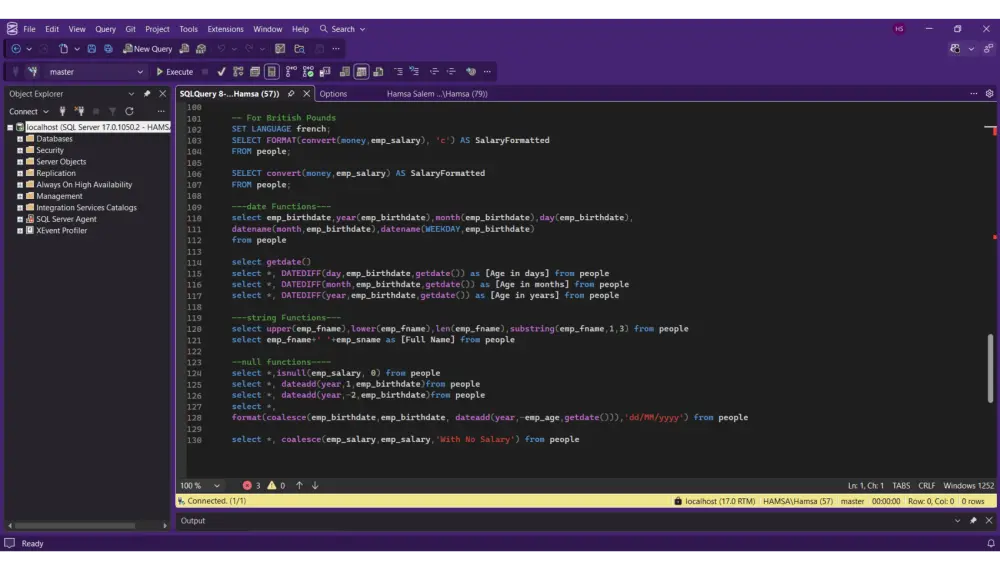Image resolution: width=1000 pixels, height=571 pixels.
Task: Click the Change Connection icon beside master
Action: tap(33, 71)
